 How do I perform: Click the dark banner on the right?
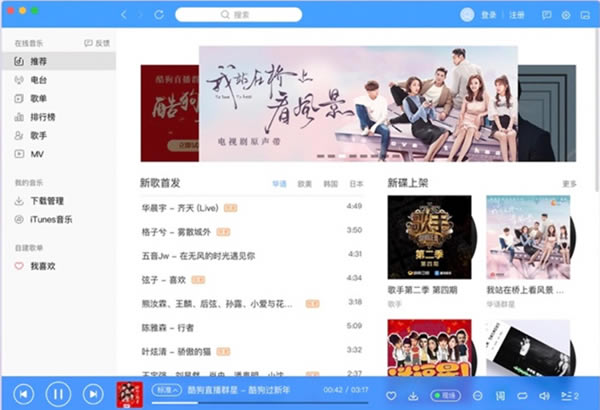coord(547,113)
